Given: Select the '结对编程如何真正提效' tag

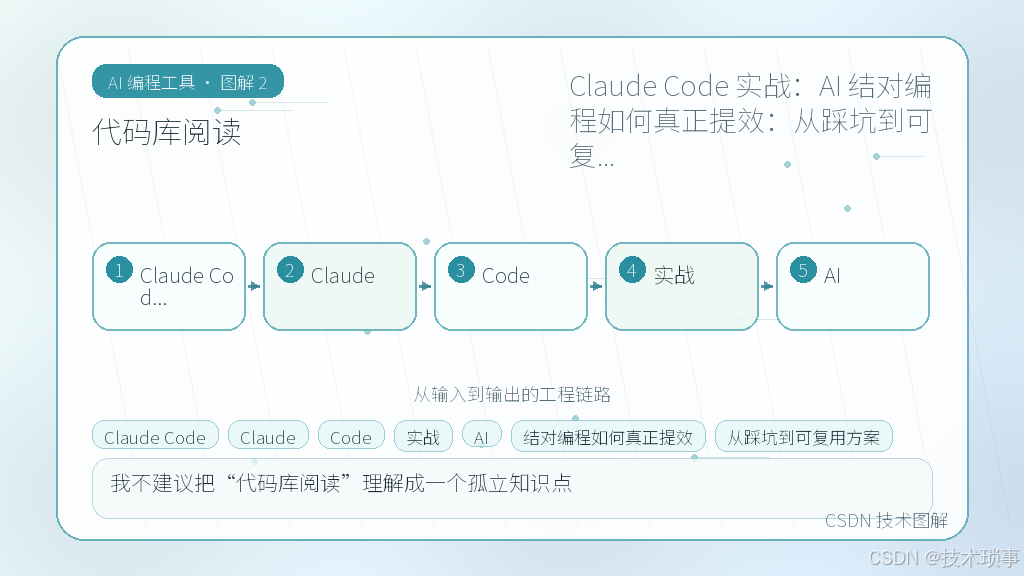Looking at the screenshot, I should (608, 436).
